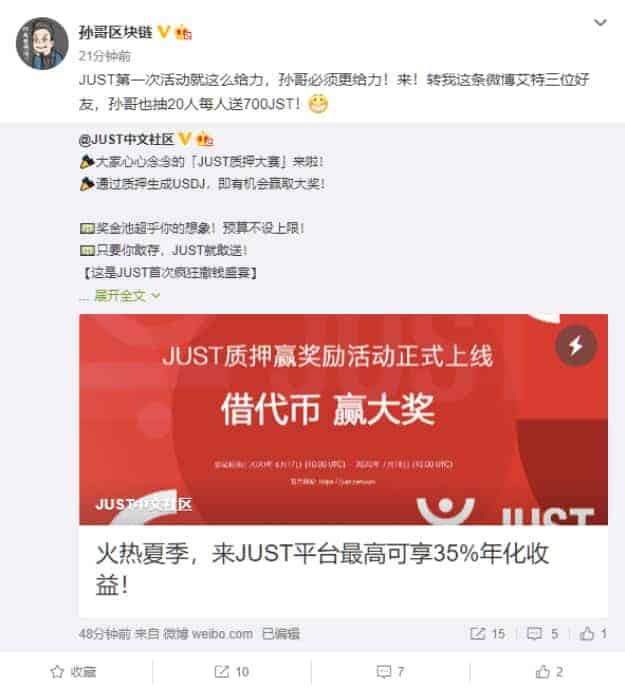This screenshot has height=689, width=625.
Task: Open the post options chevron menu
Action: [600, 22]
